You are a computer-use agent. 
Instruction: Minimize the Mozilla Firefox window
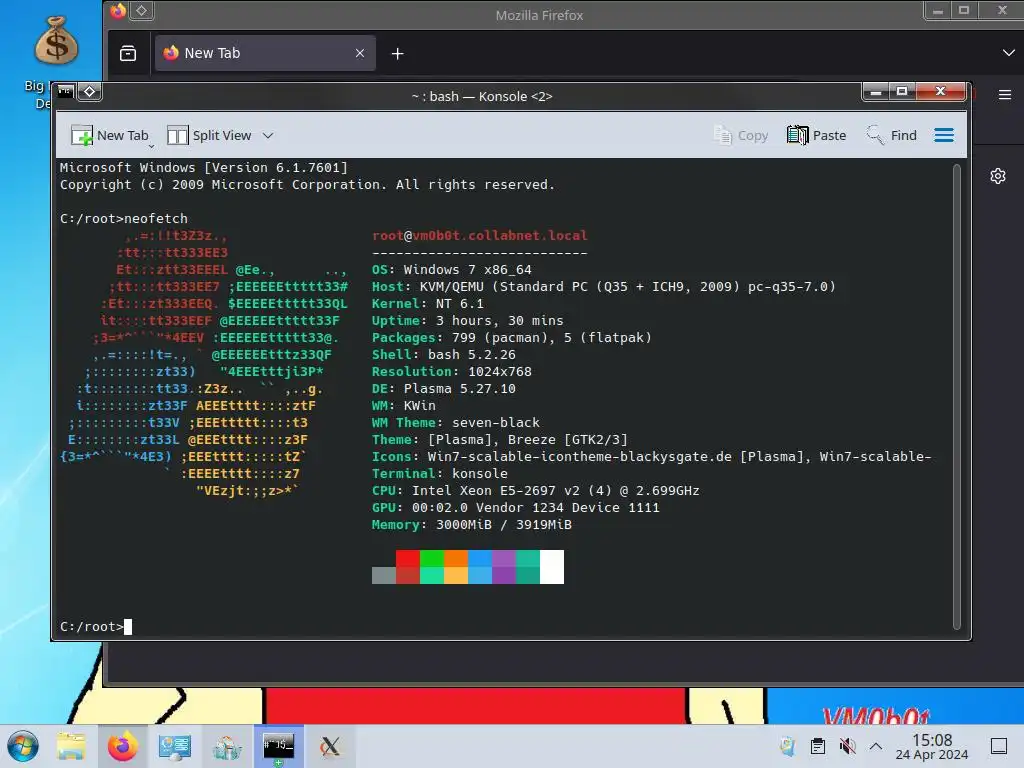point(938,11)
